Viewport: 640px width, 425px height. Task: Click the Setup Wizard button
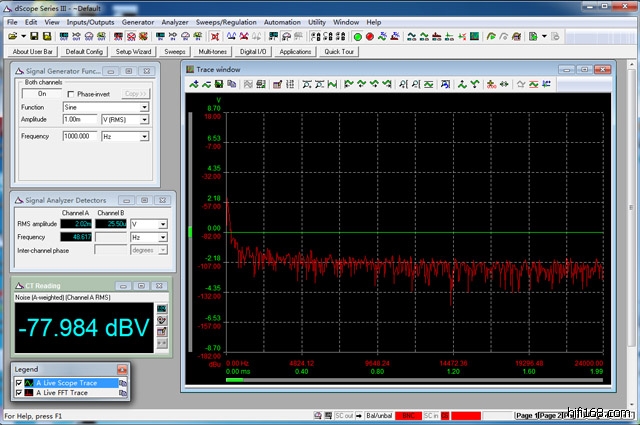click(x=133, y=51)
